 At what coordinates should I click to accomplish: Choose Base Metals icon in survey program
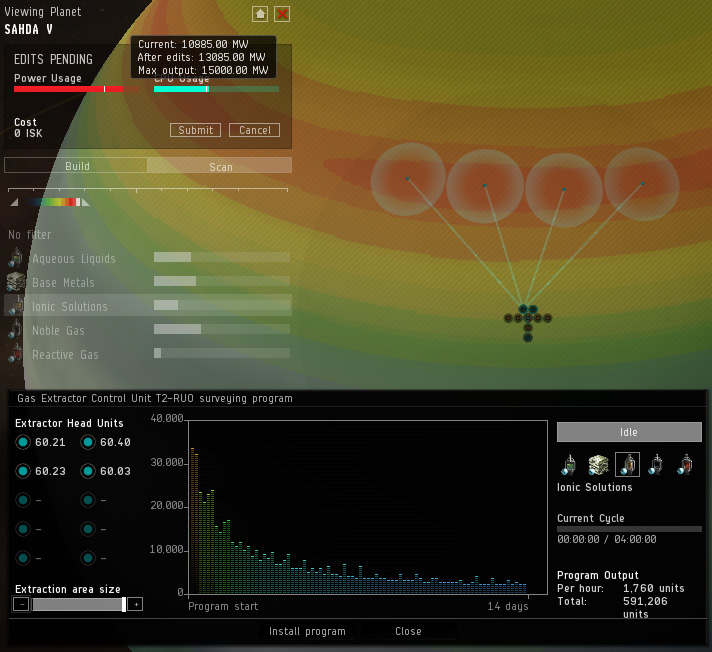(x=598, y=464)
